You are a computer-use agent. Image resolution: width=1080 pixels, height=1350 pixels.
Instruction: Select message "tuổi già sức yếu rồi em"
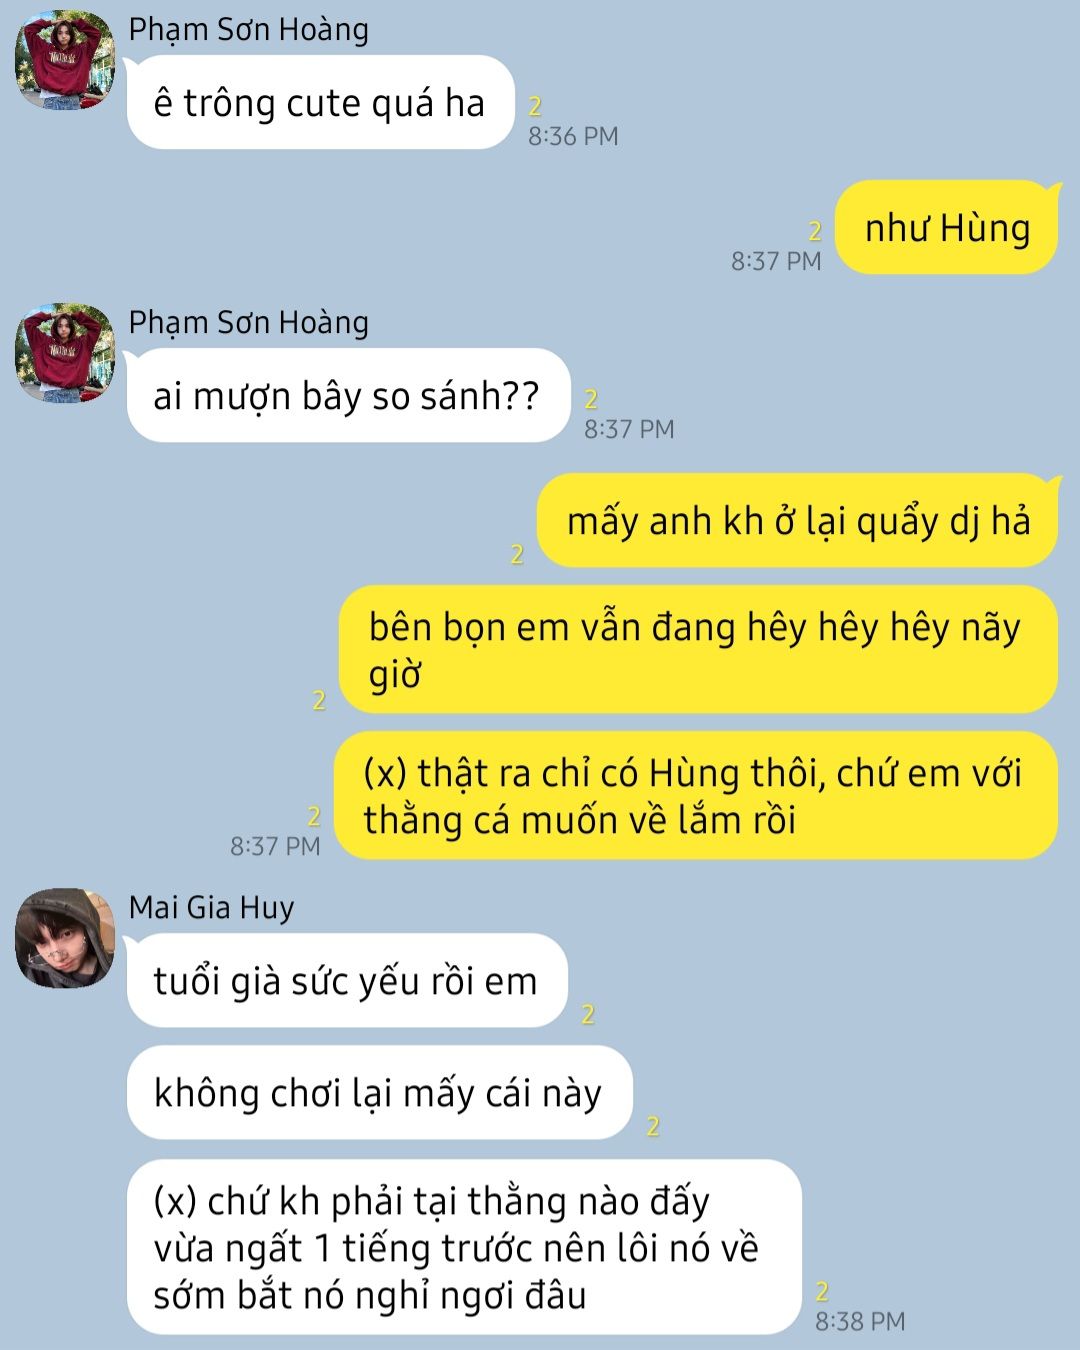tap(347, 981)
